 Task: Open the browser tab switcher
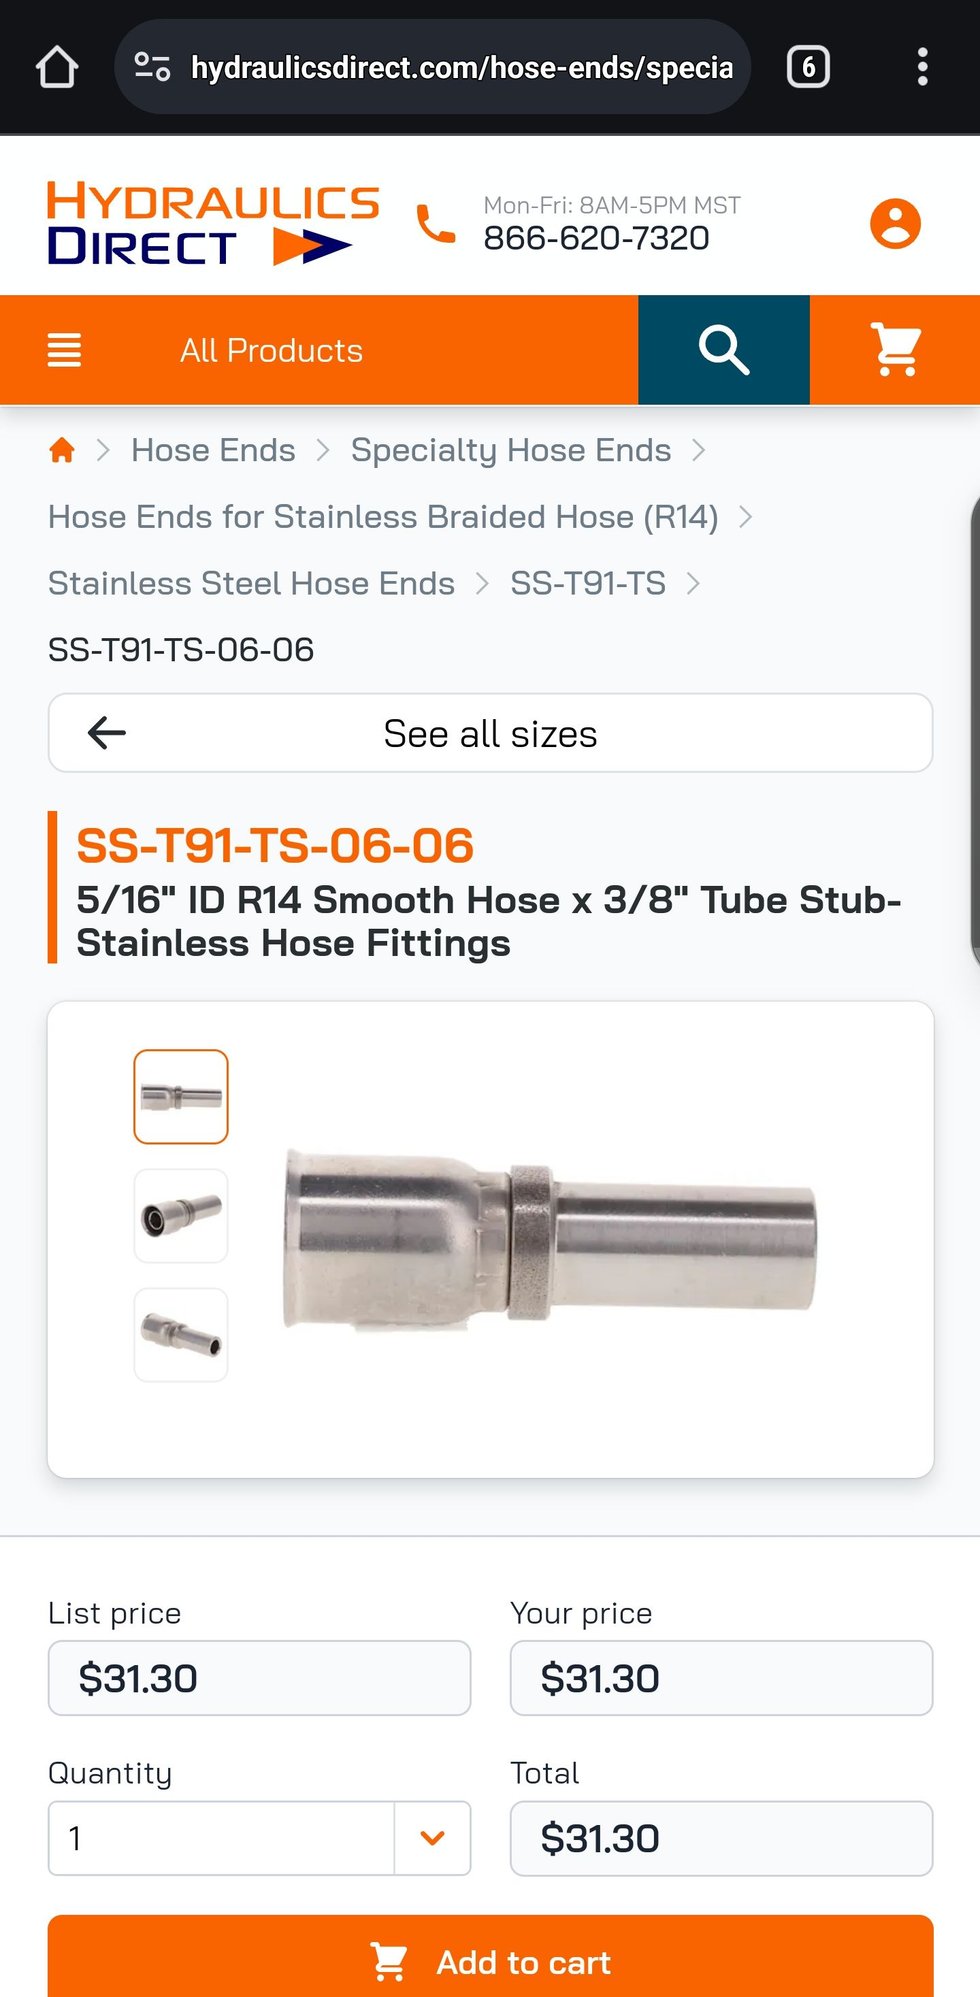pos(808,68)
